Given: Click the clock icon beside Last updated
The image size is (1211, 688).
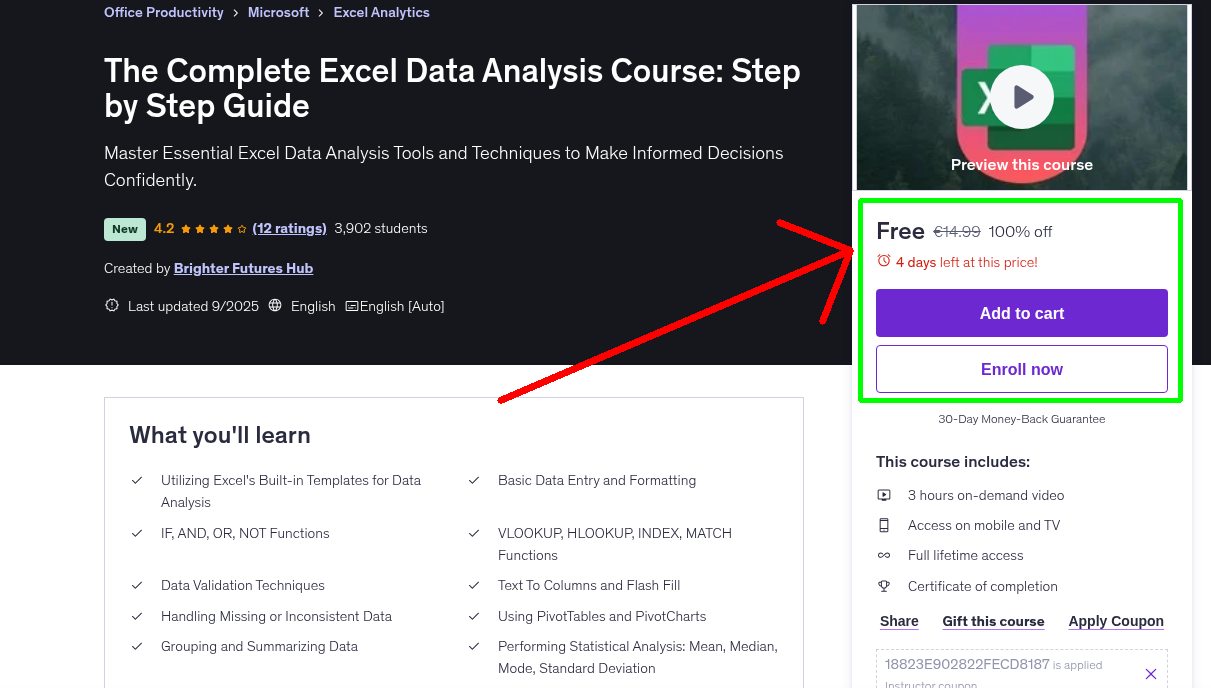Looking at the screenshot, I should click(x=111, y=305).
